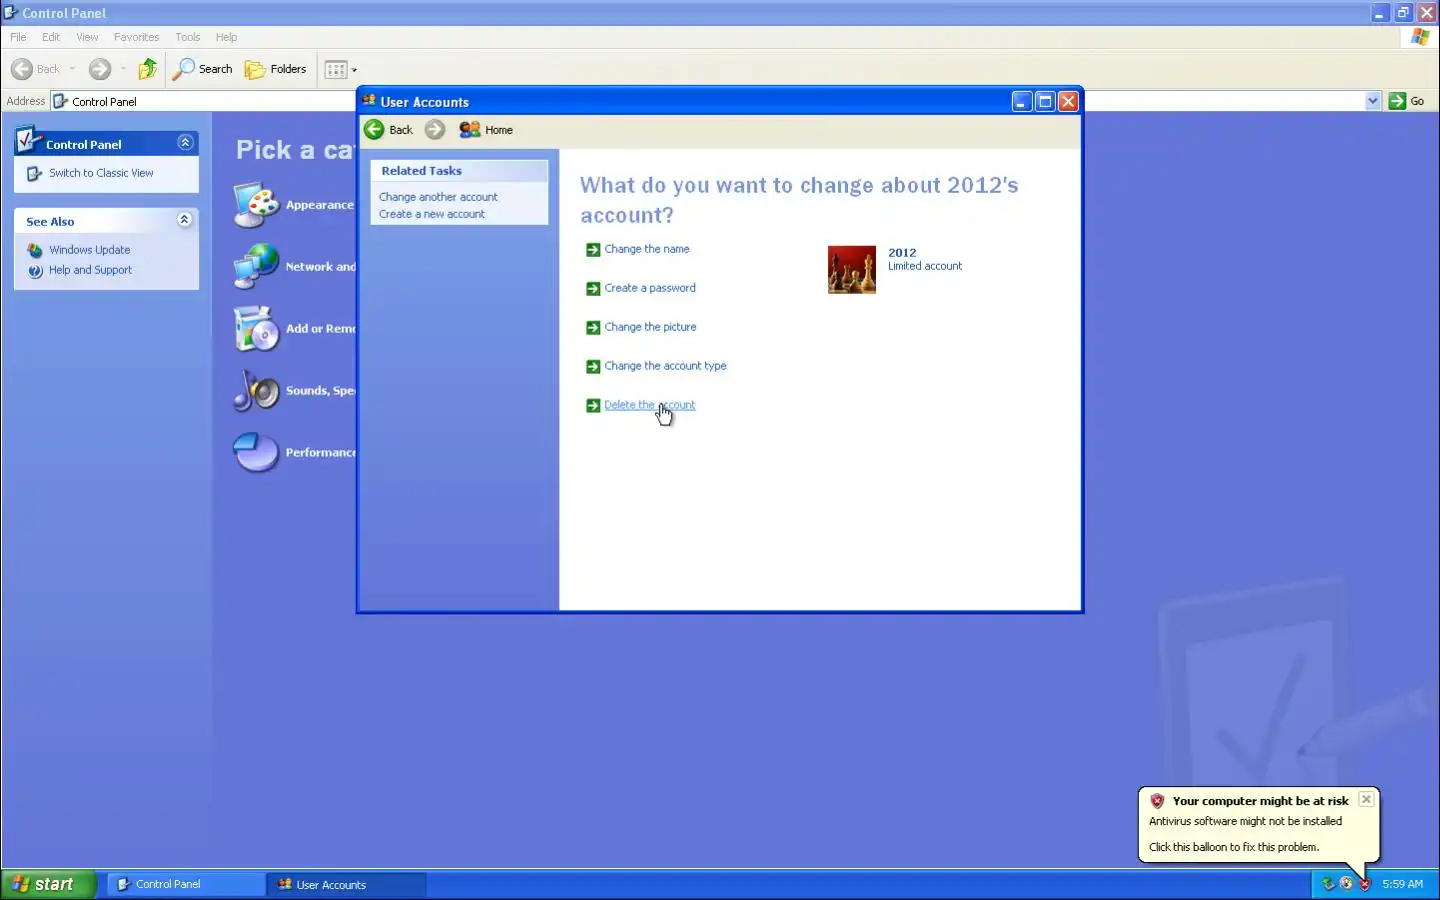Maximize the User Accounts window
The image size is (1440, 900).
(x=1045, y=101)
